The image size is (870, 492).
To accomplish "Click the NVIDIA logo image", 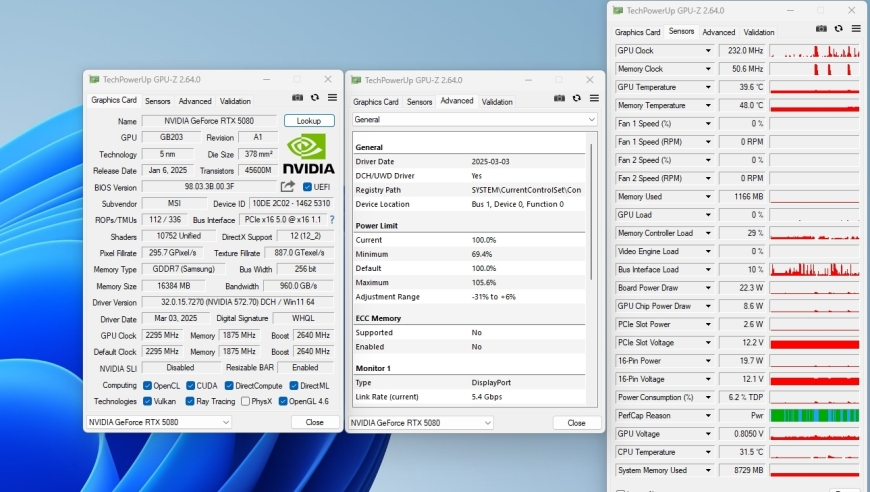I will pyautogui.click(x=308, y=154).
